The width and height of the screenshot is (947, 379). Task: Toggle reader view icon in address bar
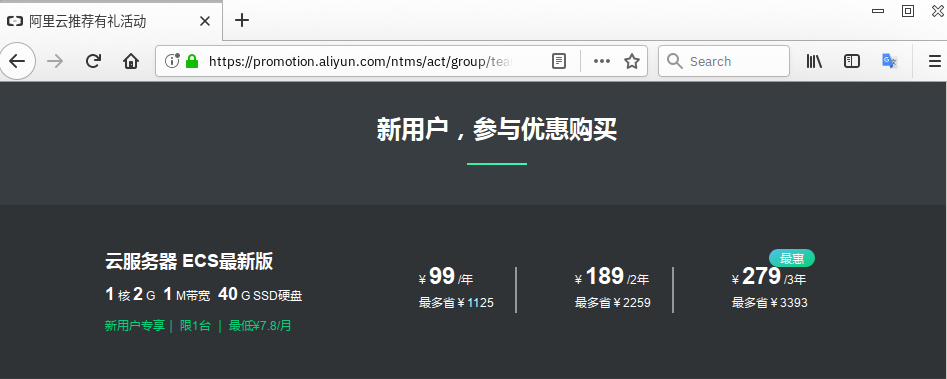click(559, 61)
